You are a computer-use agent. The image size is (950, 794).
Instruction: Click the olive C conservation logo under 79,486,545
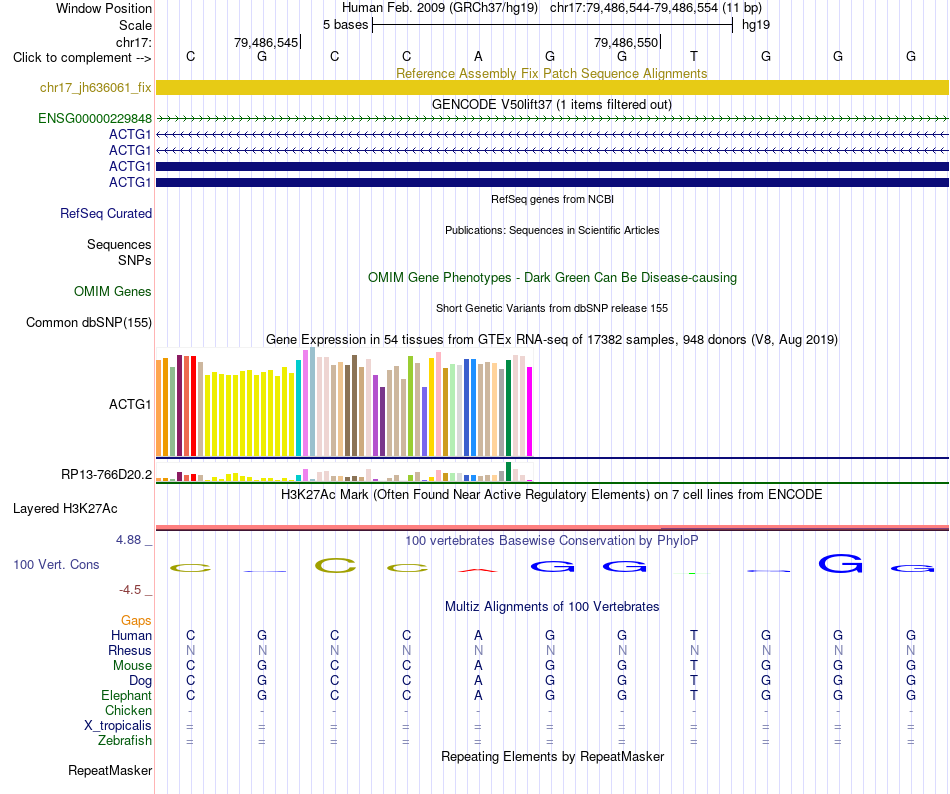pos(335,566)
